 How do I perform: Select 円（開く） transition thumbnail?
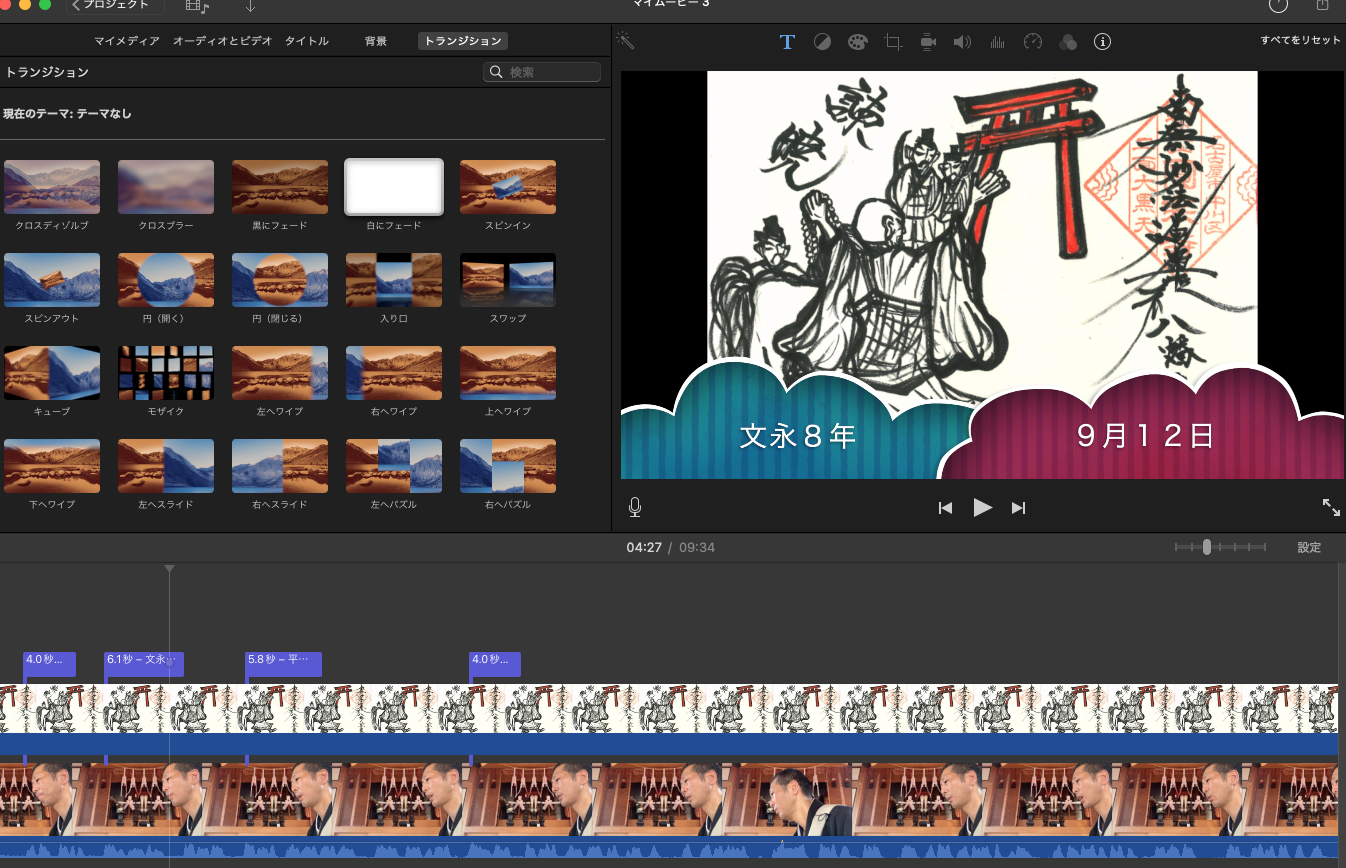click(x=166, y=280)
